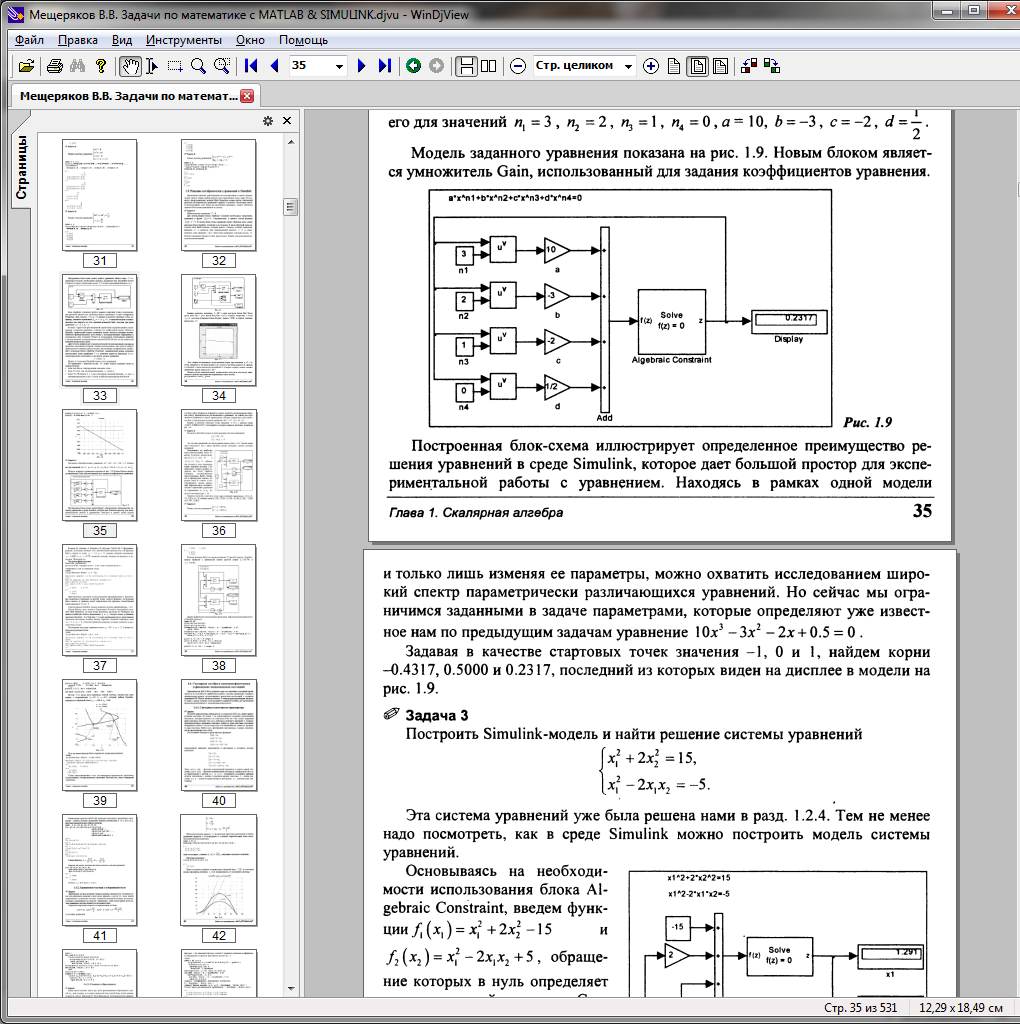Click the Print icon in the toolbar
This screenshot has width=1020, height=1024.
(x=56, y=66)
